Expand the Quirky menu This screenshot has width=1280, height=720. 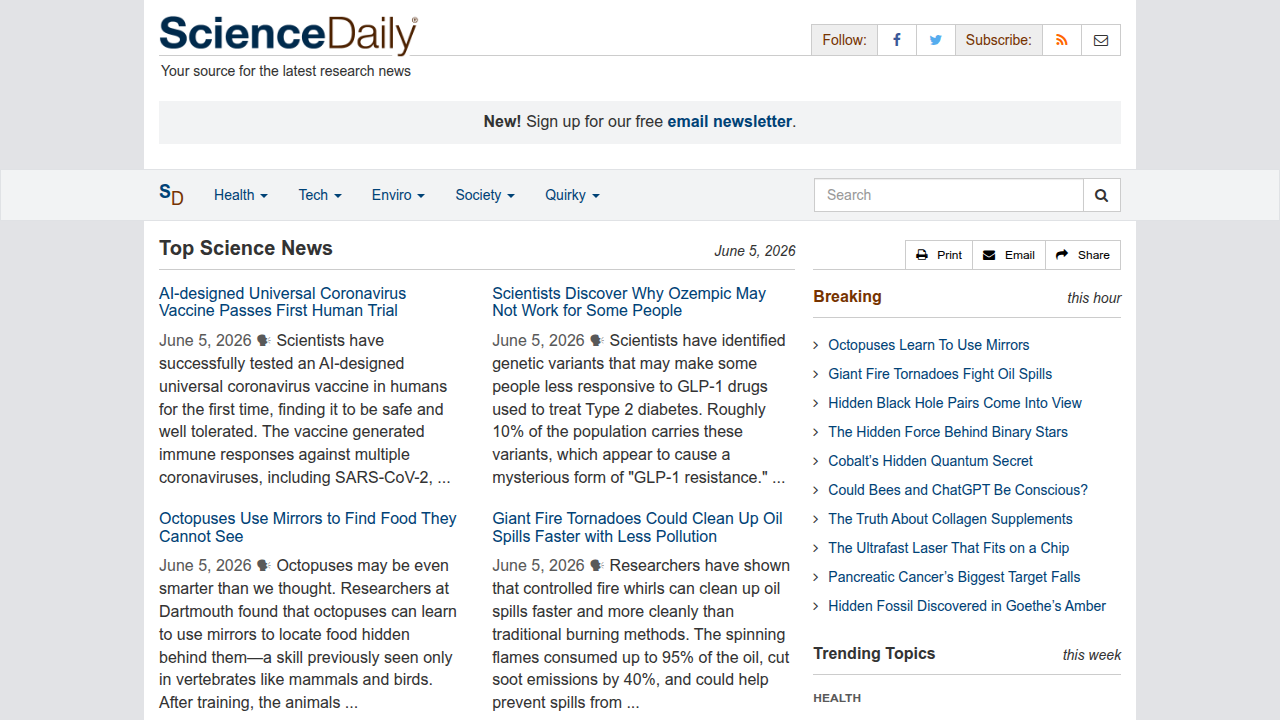(x=572, y=195)
